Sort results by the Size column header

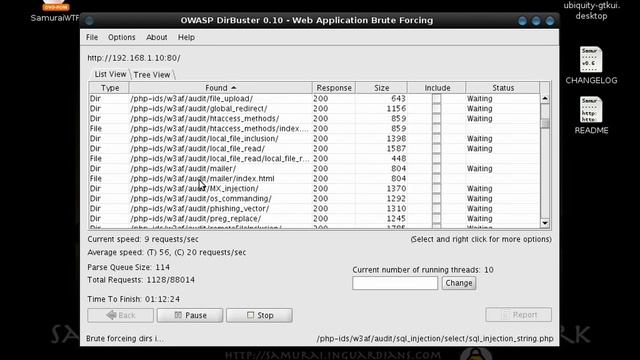(381, 88)
